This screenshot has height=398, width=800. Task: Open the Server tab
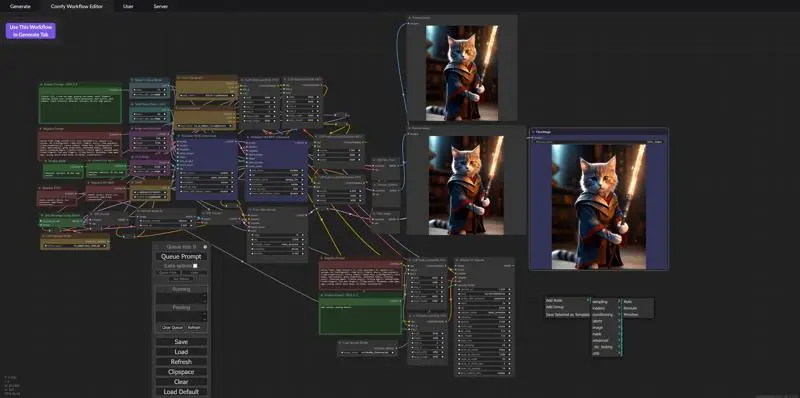[x=160, y=6]
